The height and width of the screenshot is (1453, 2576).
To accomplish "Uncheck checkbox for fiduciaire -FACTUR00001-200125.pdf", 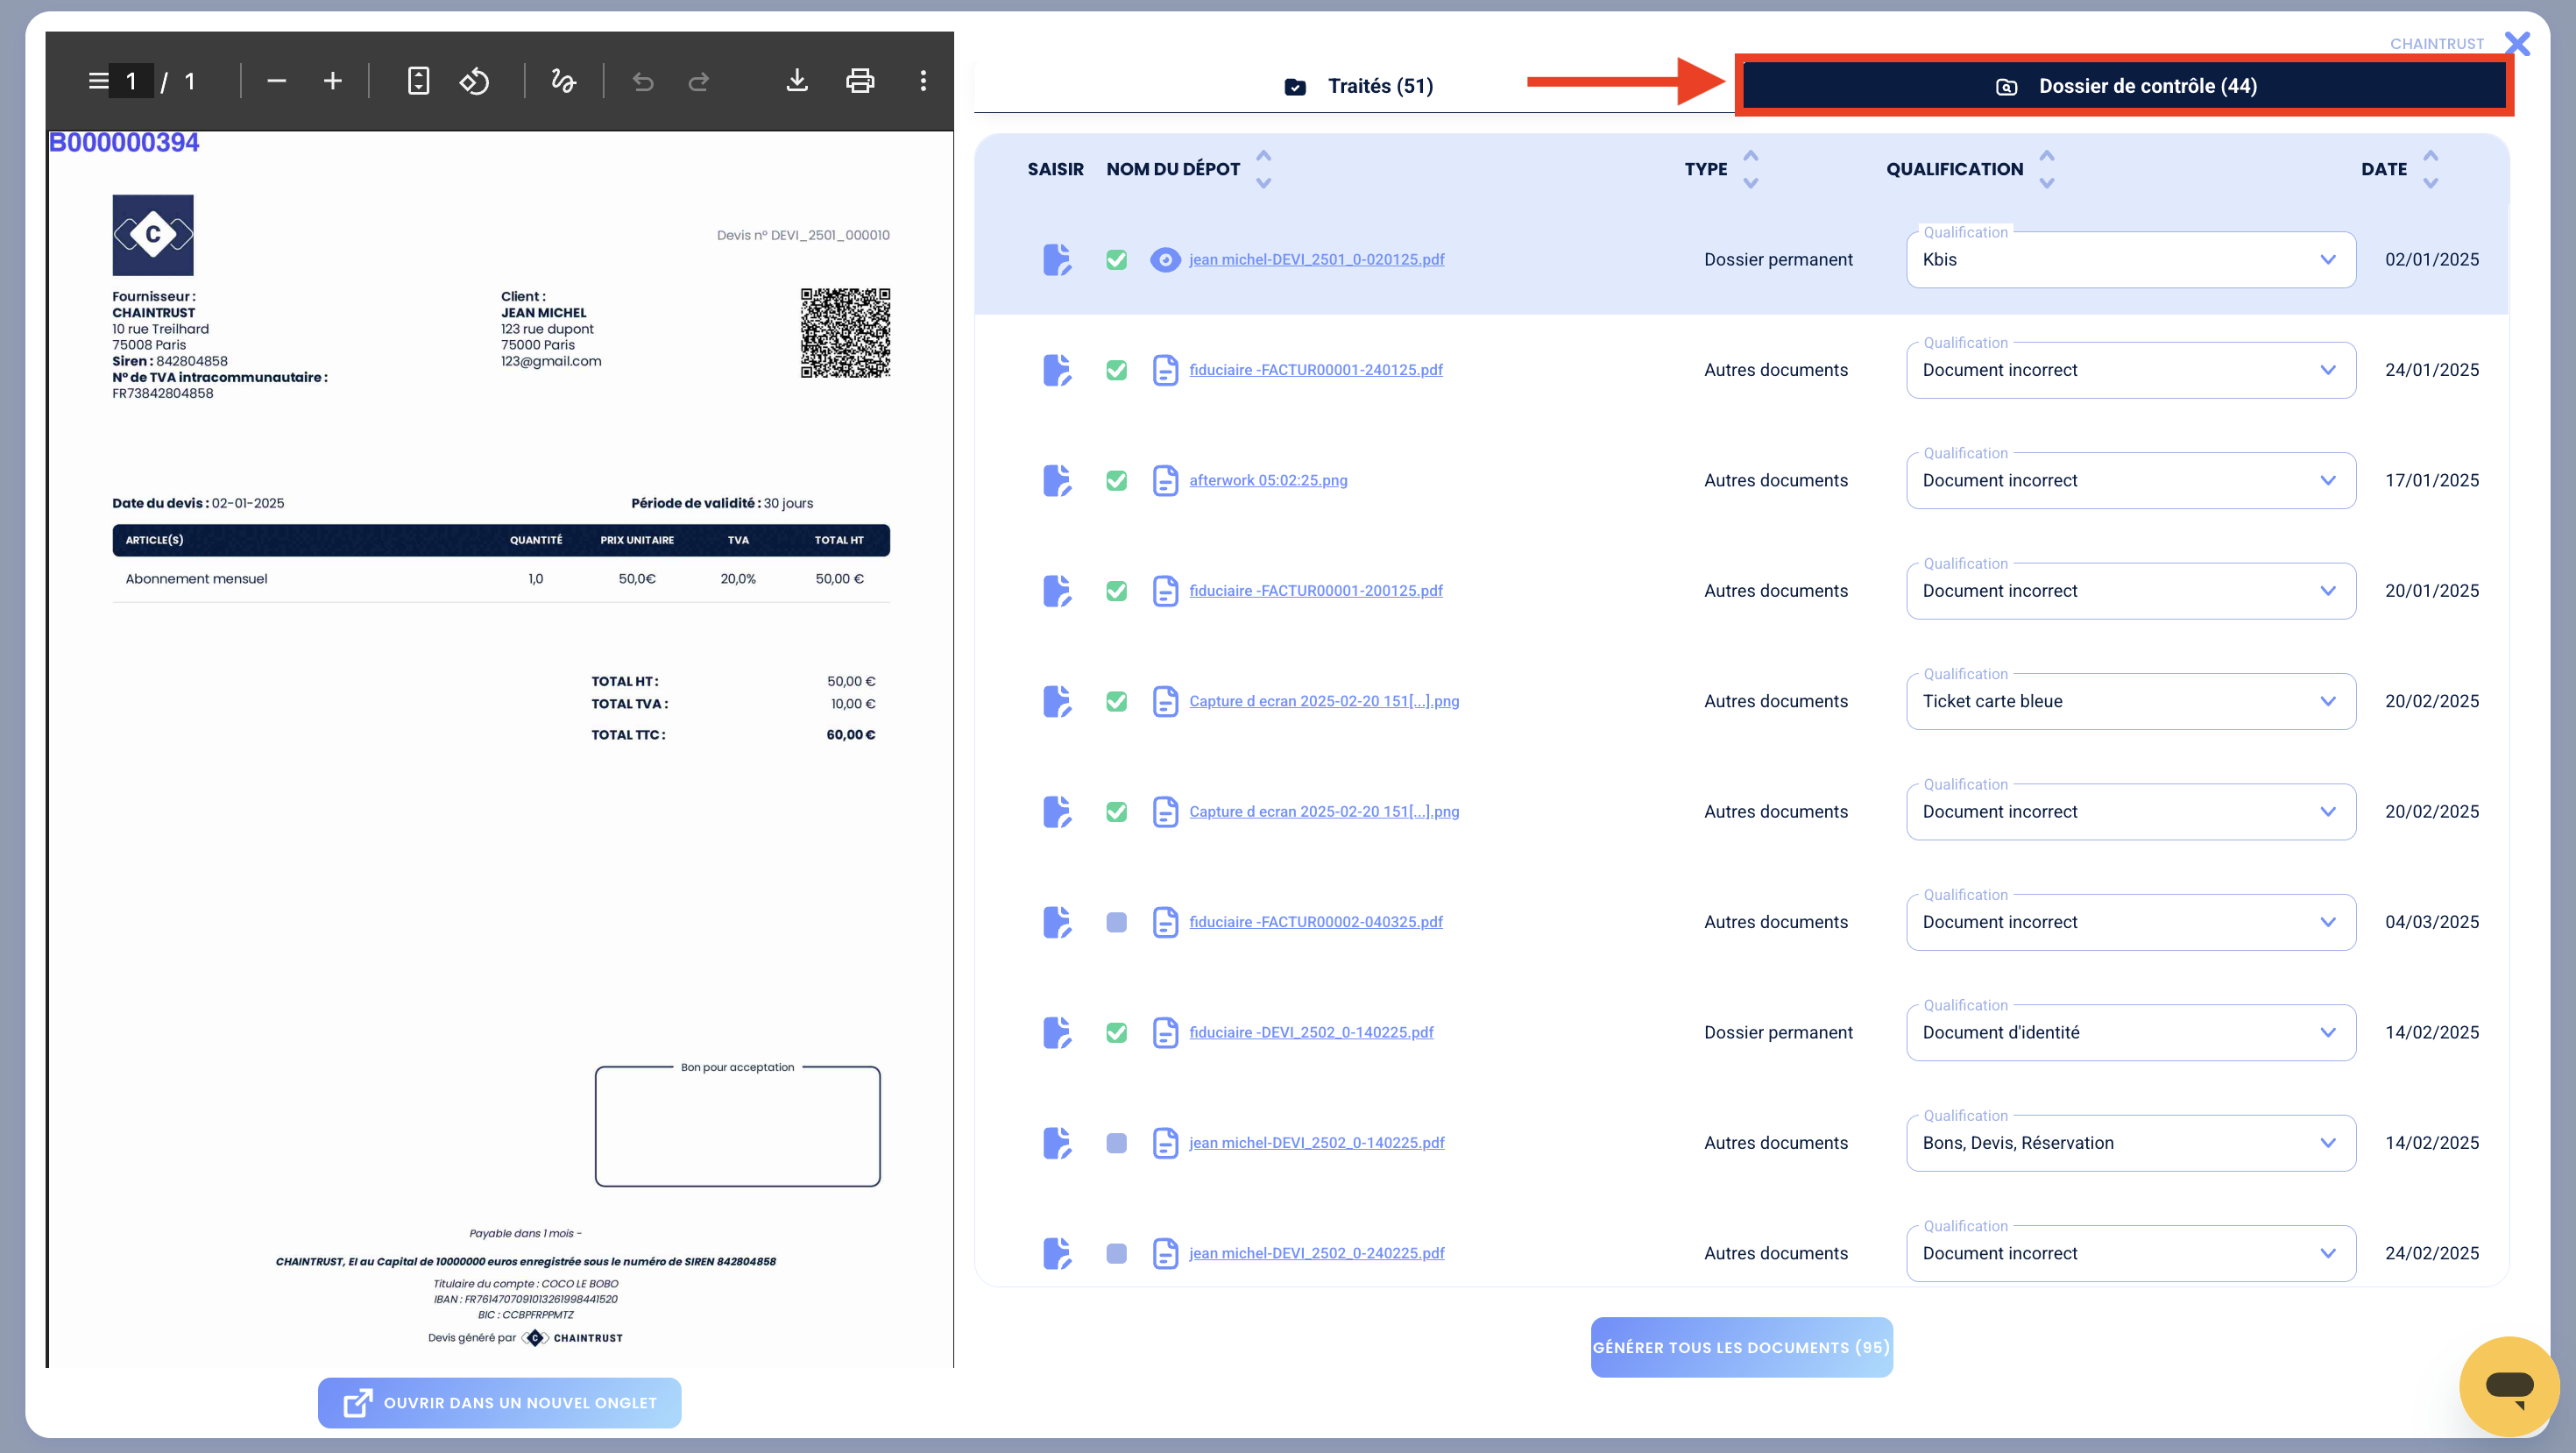I will (x=1117, y=591).
